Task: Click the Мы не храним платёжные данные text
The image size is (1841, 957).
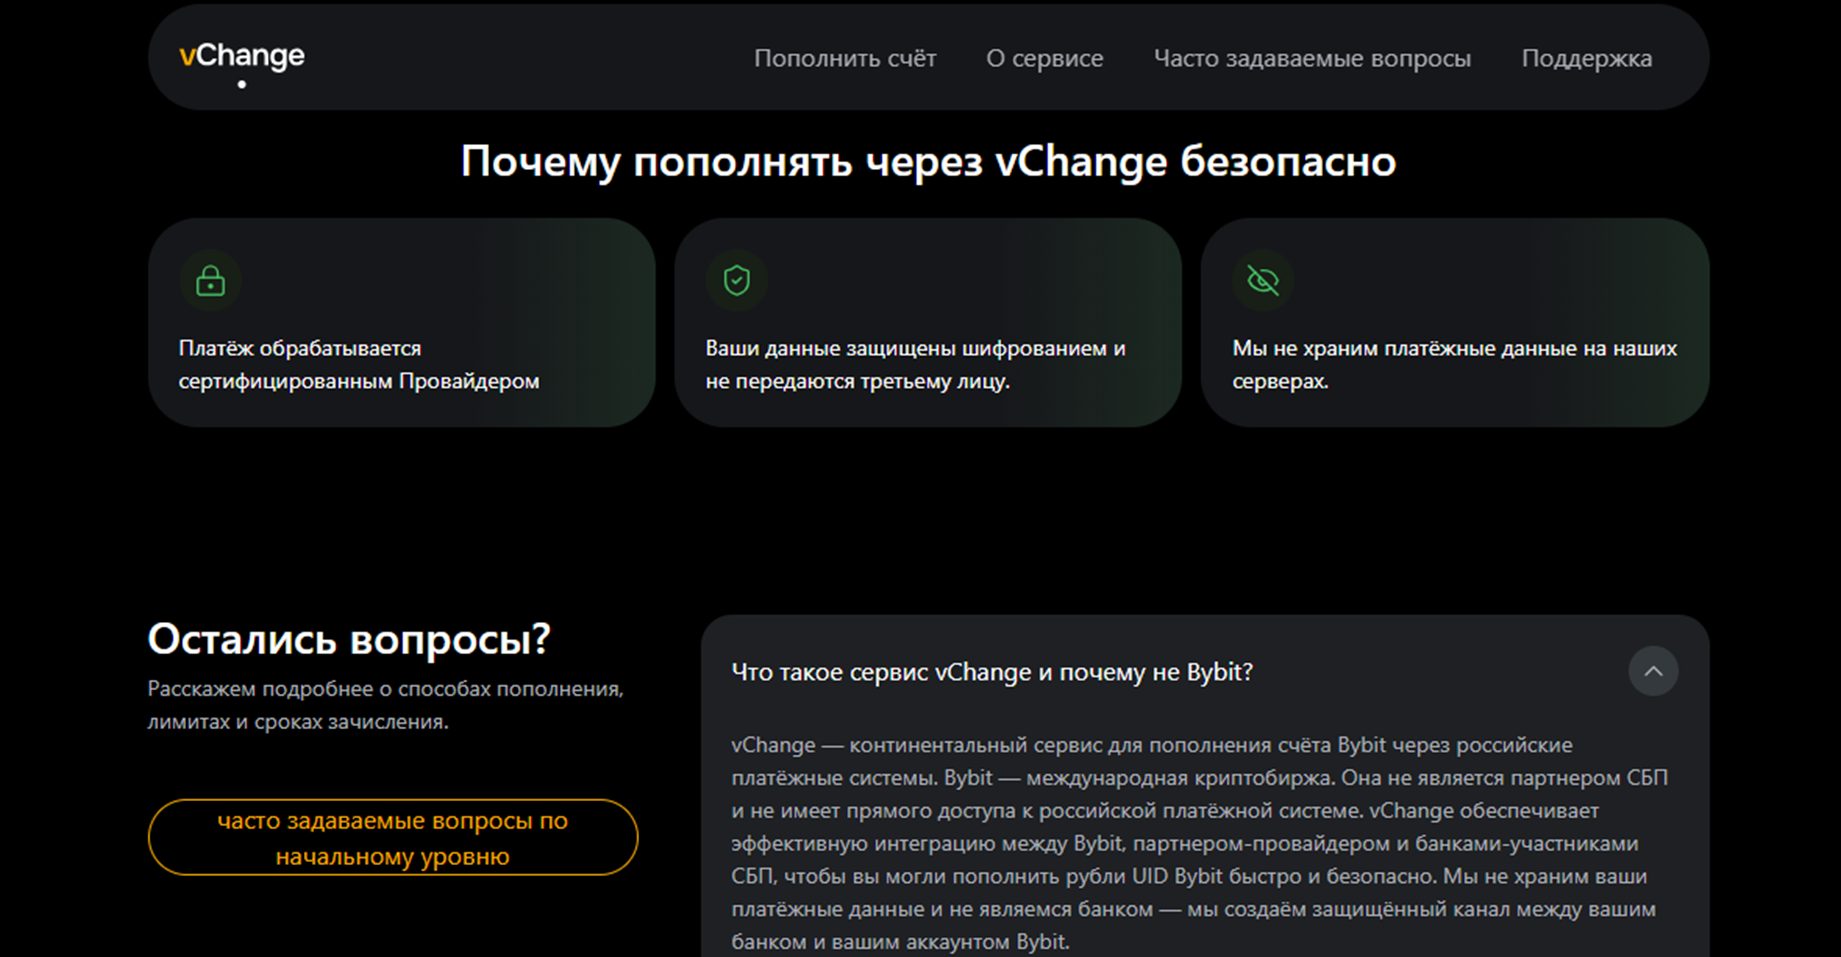Action: click(1455, 364)
